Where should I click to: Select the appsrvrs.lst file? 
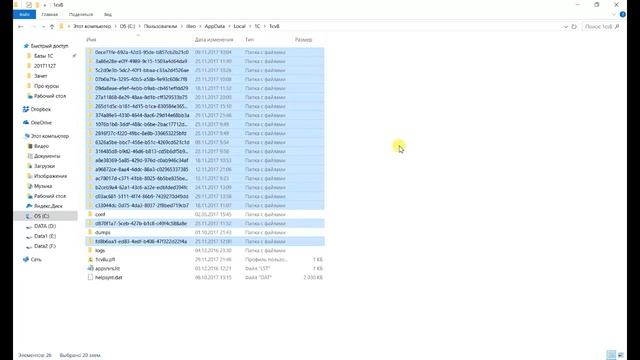(205, 268)
